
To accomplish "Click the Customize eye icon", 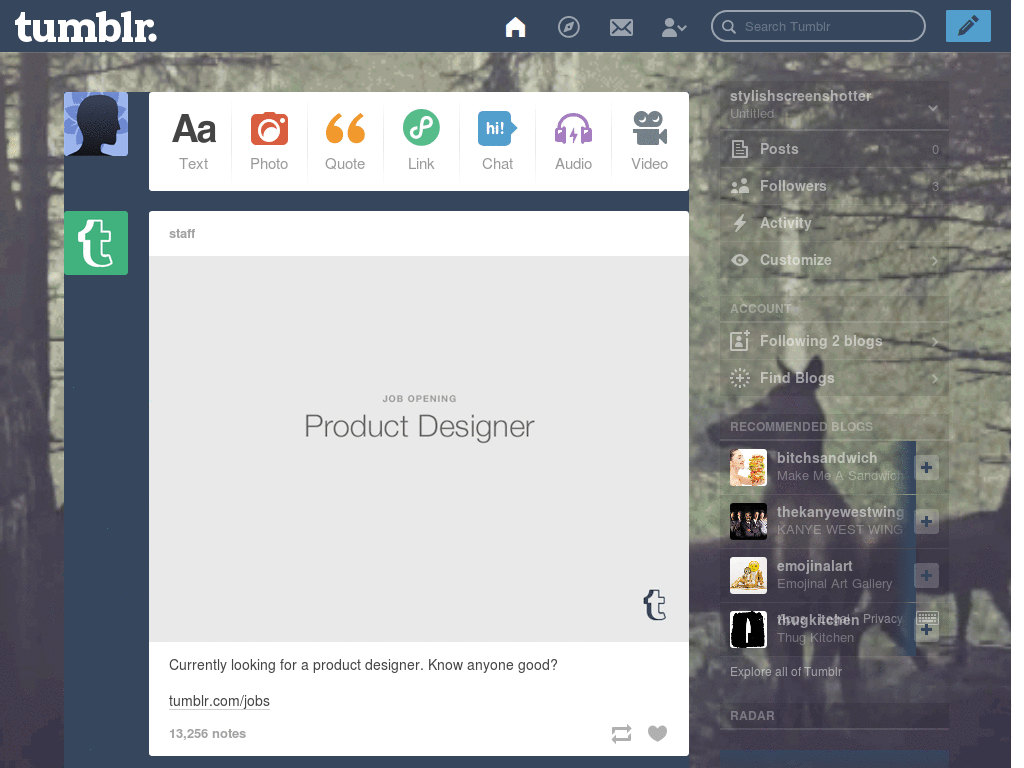I will [x=739, y=260].
